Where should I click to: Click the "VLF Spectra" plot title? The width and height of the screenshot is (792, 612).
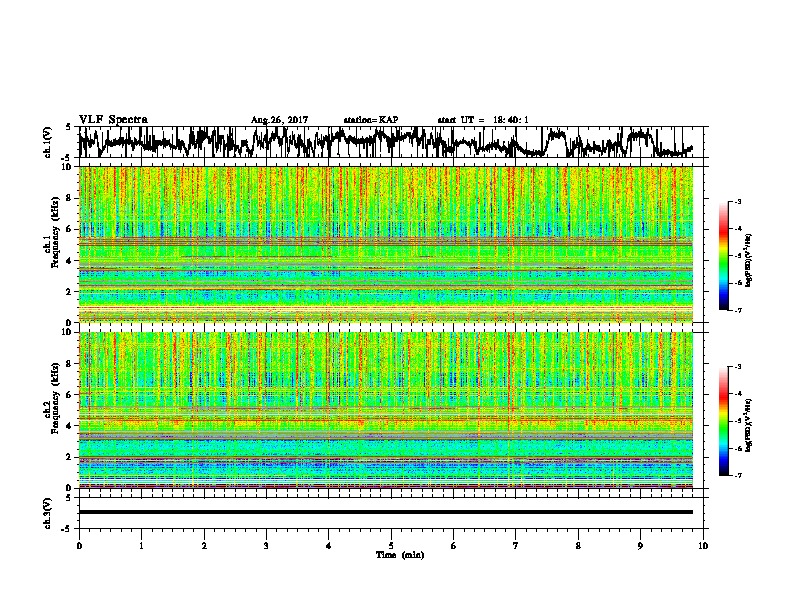113,120
